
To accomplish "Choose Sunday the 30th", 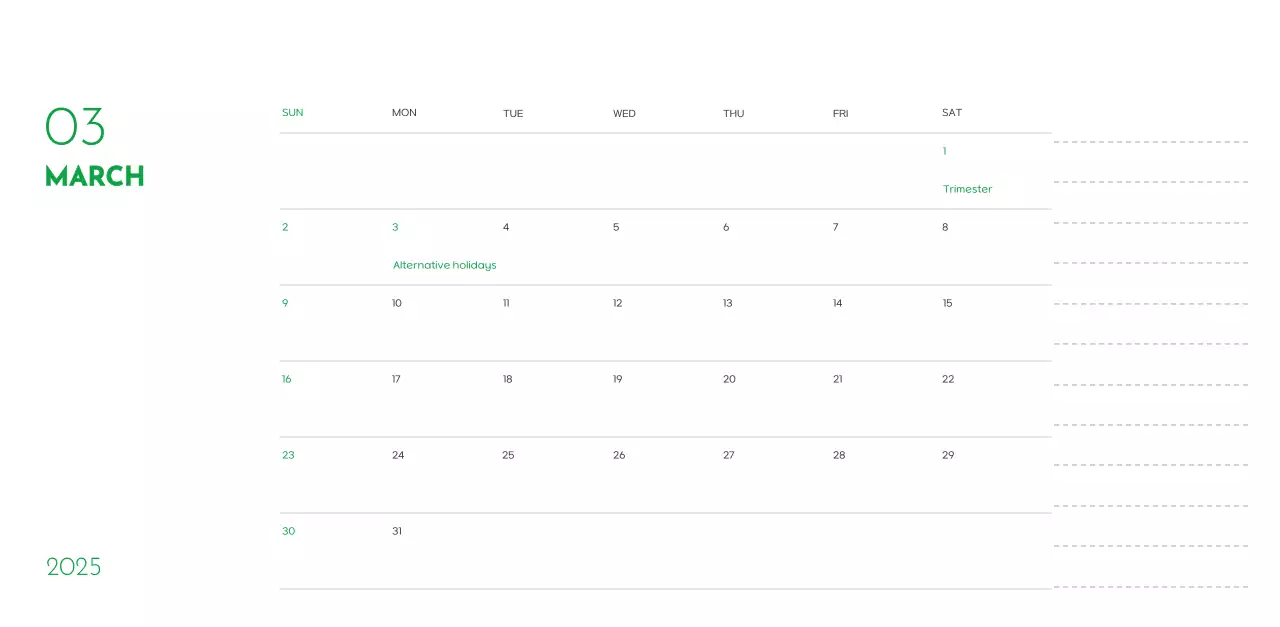I will [x=288, y=531].
